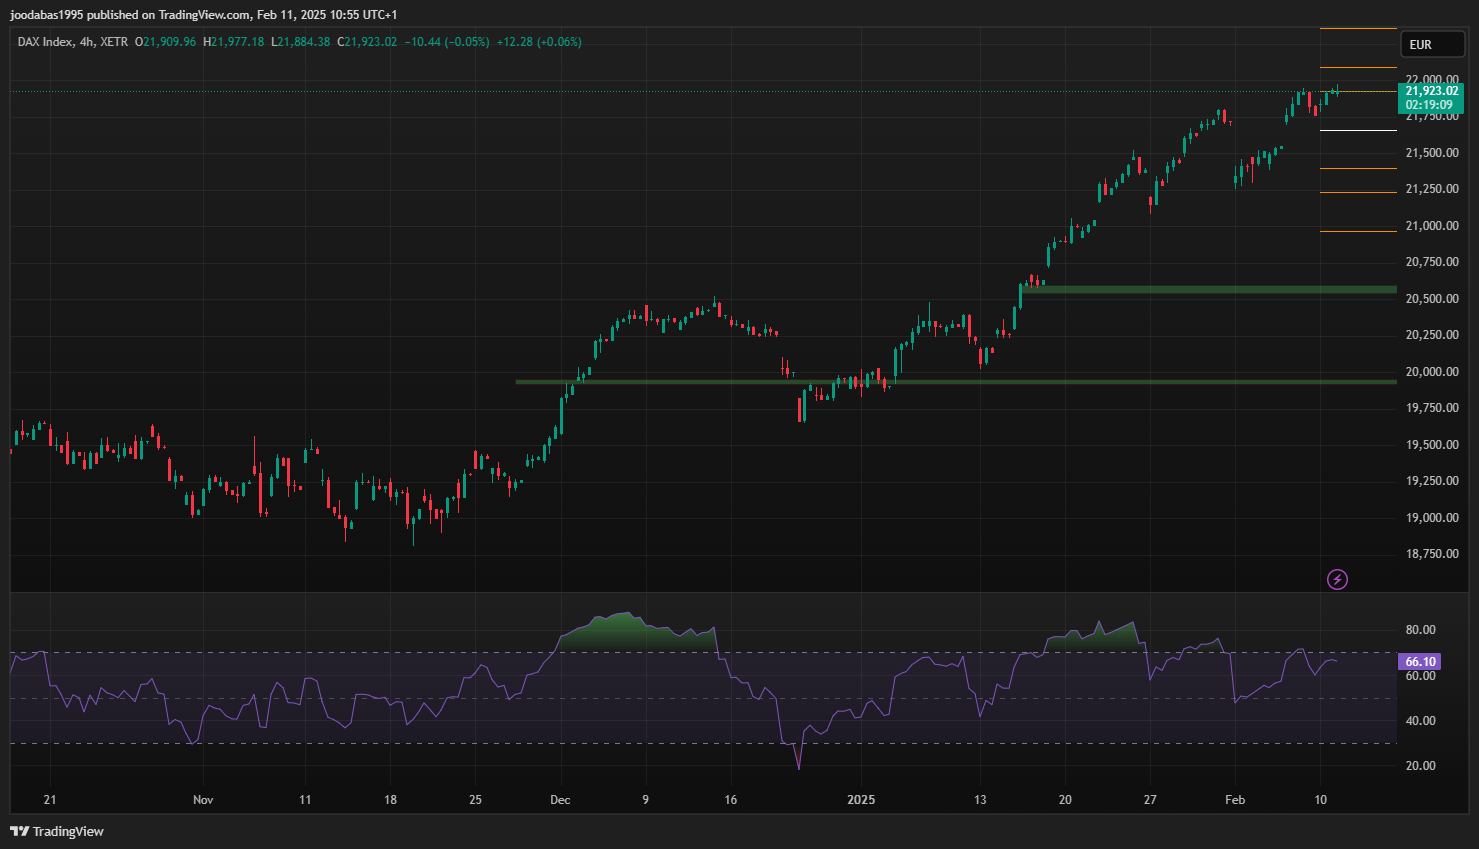Click the 19,250.00 price axis label
The width and height of the screenshot is (1479, 849).
[1432, 481]
